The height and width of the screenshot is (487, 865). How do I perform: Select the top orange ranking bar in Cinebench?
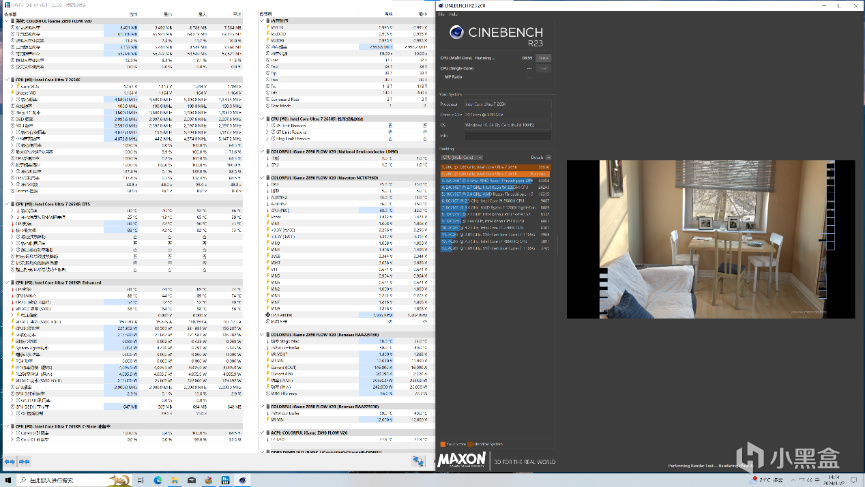pos(495,167)
